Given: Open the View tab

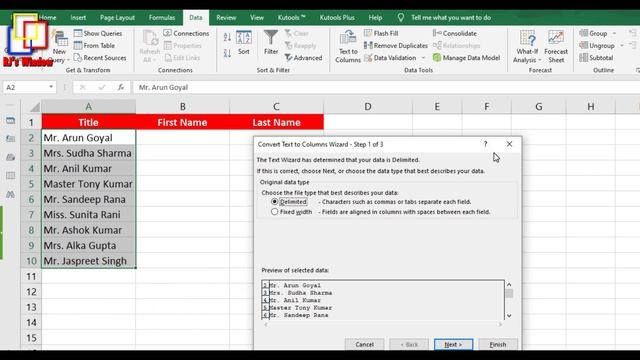Looking at the screenshot, I should click(x=257, y=18).
